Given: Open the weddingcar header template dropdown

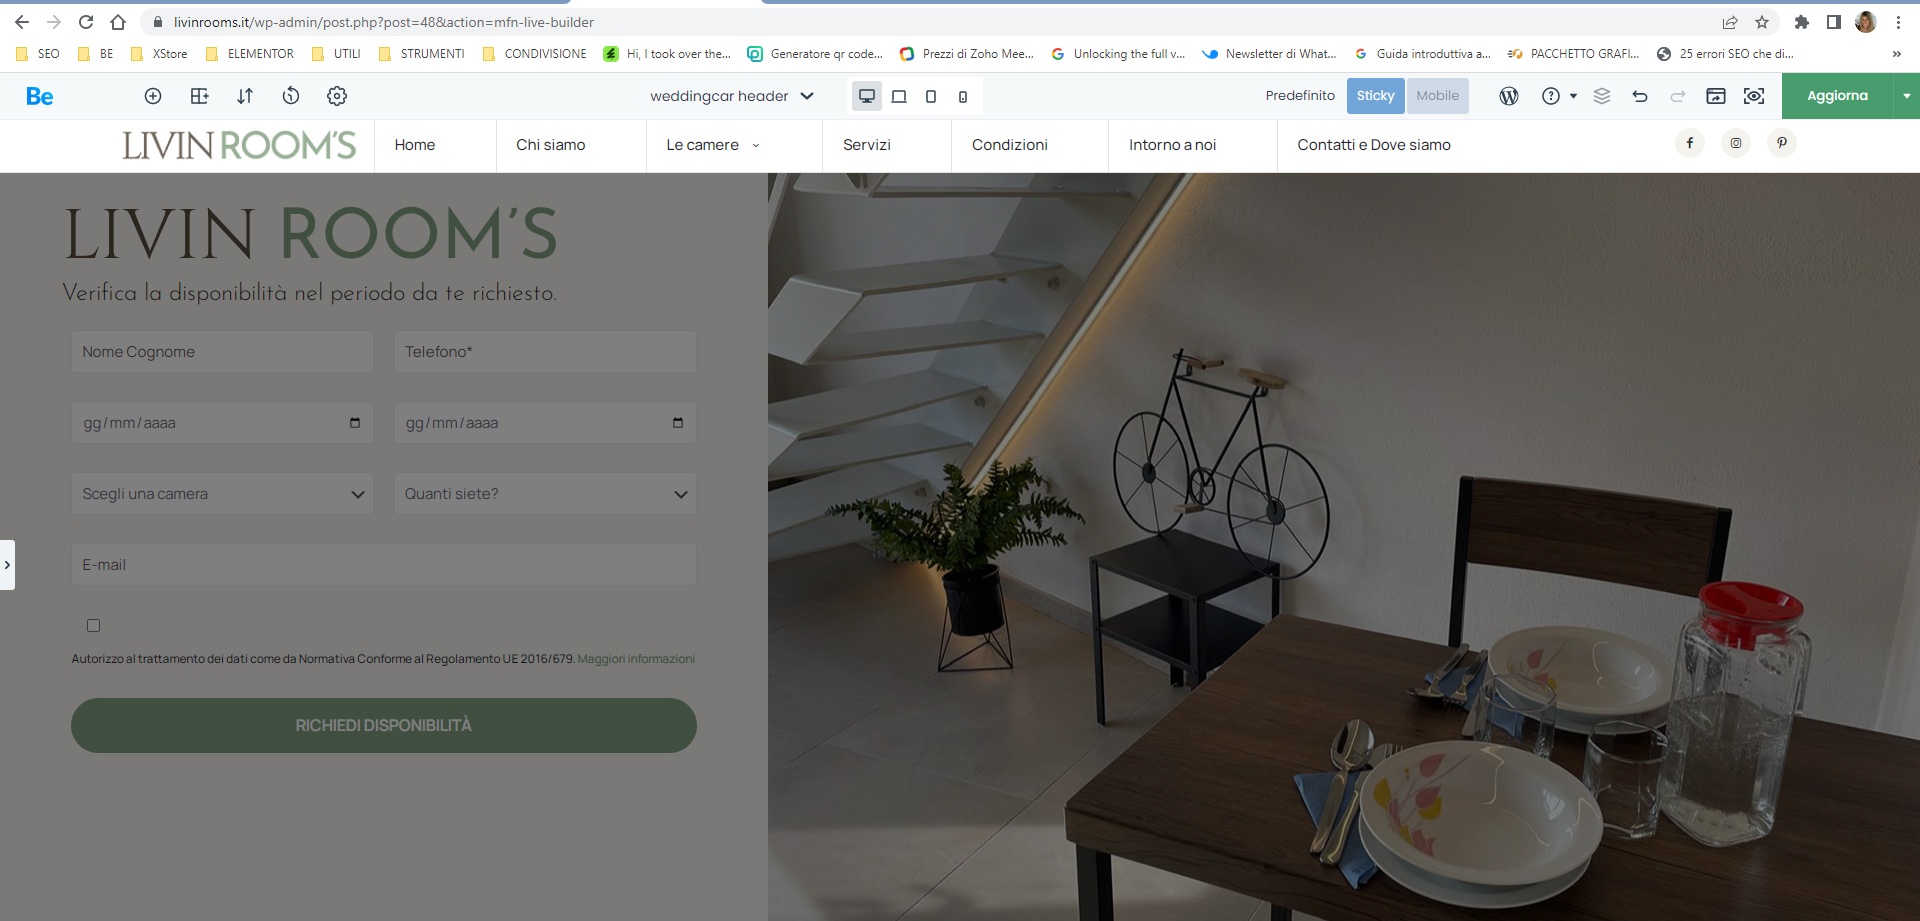Looking at the screenshot, I should [x=732, y=96].
